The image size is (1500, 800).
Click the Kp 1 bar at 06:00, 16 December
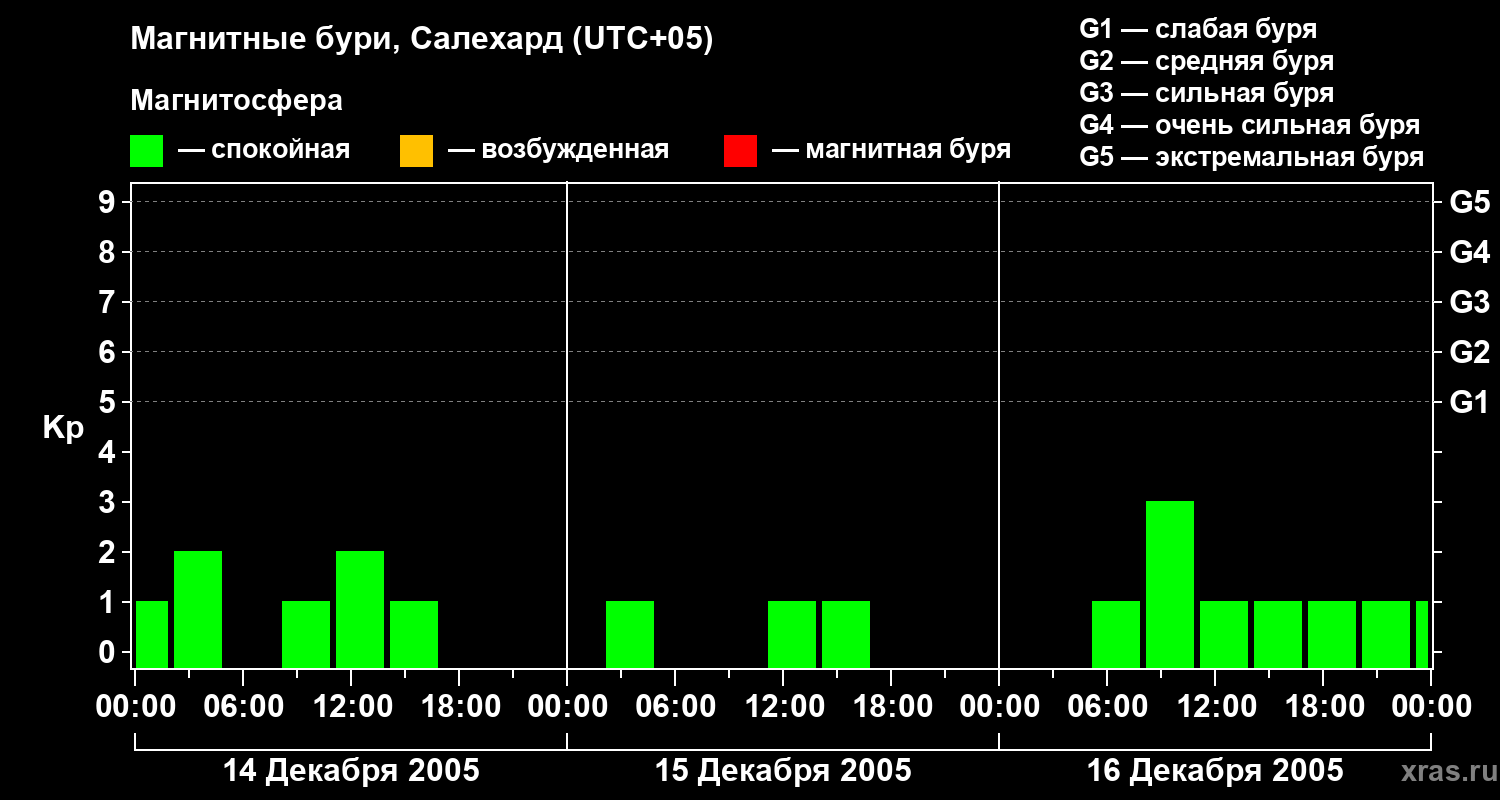click(1116, 634)
